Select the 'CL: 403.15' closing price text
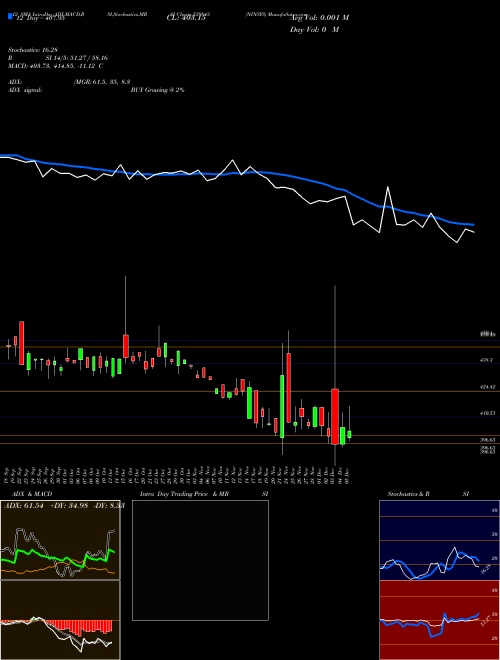 pos(188,18)
